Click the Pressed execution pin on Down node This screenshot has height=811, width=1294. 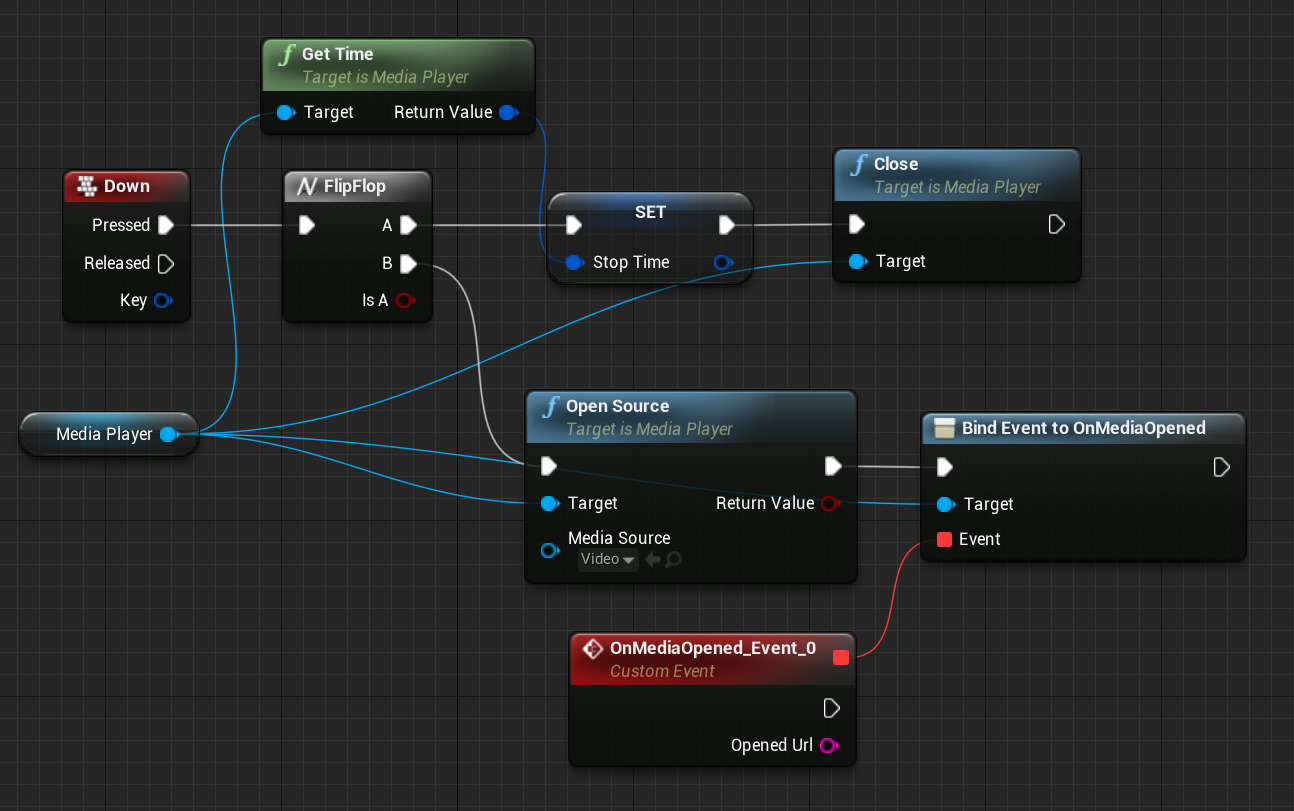(166, 225)
